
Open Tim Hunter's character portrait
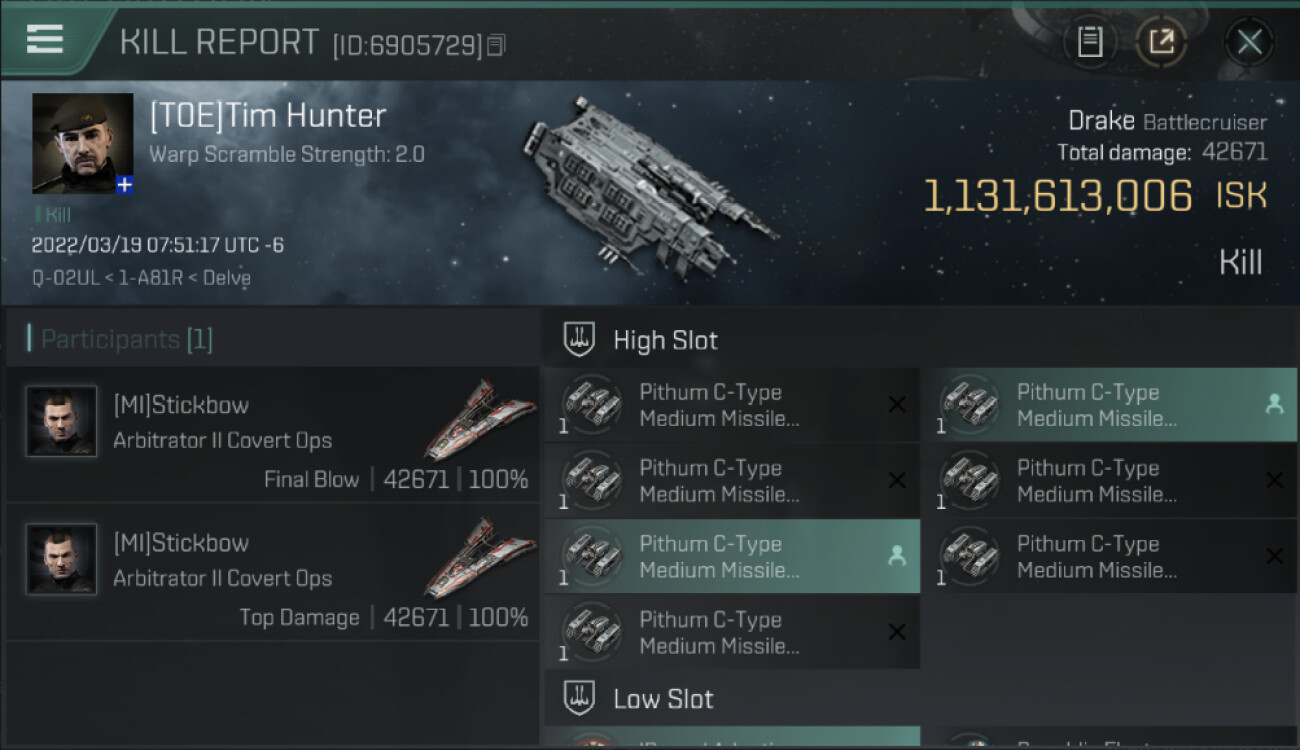[82, 142]
